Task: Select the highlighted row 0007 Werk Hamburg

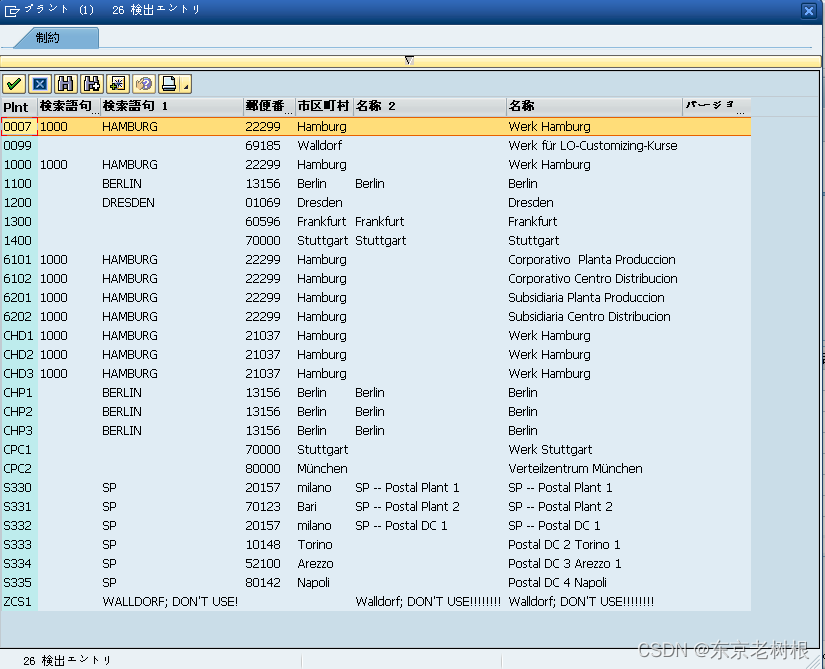Action: pyautogui.click(x=300, y=126)
